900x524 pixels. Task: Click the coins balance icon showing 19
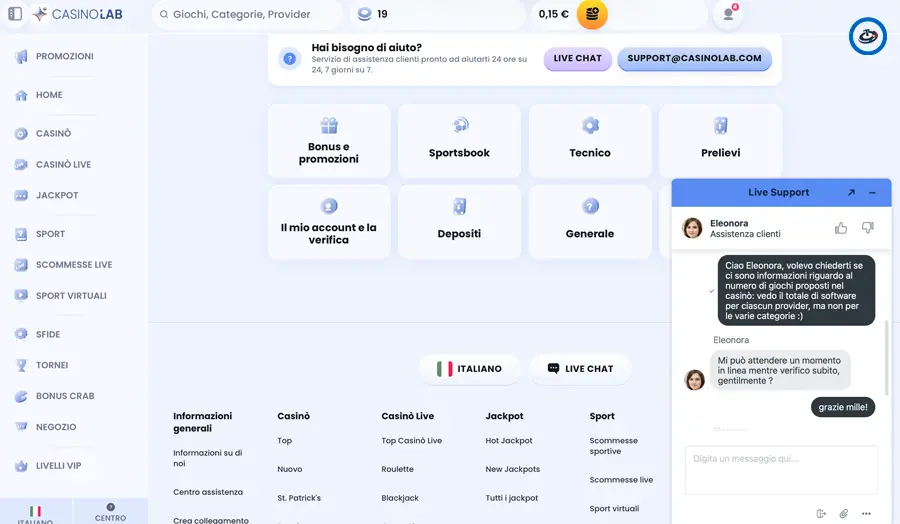pyautogui.click(x=364, y=14)
